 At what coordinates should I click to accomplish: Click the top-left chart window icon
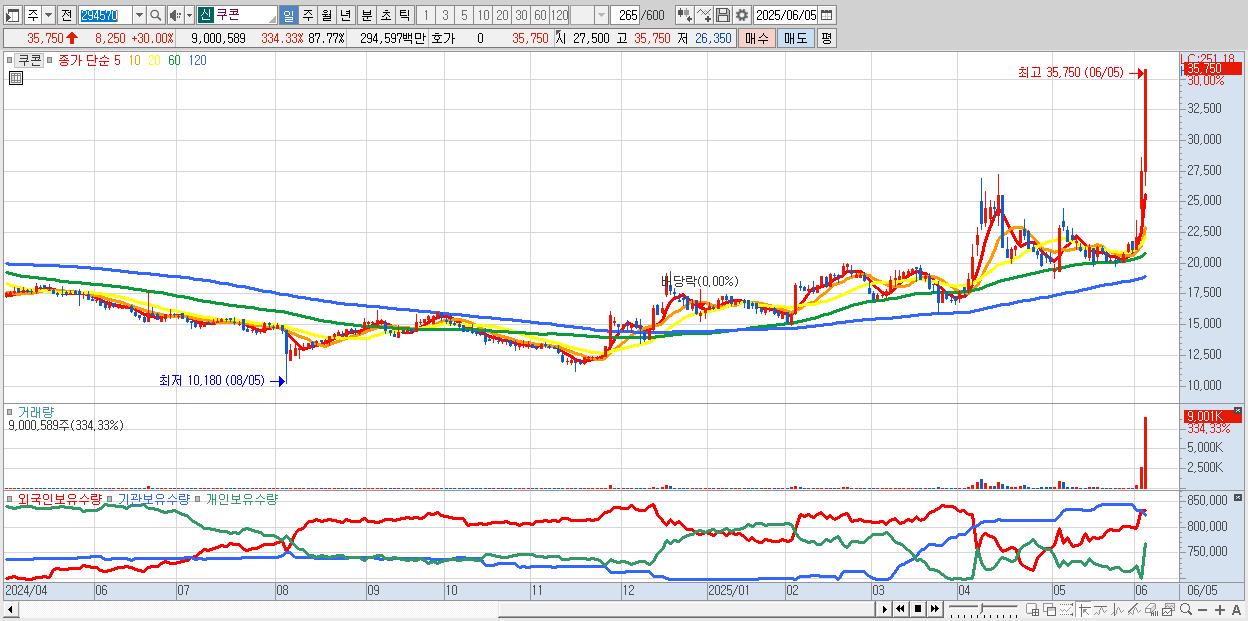coord(13,16)
